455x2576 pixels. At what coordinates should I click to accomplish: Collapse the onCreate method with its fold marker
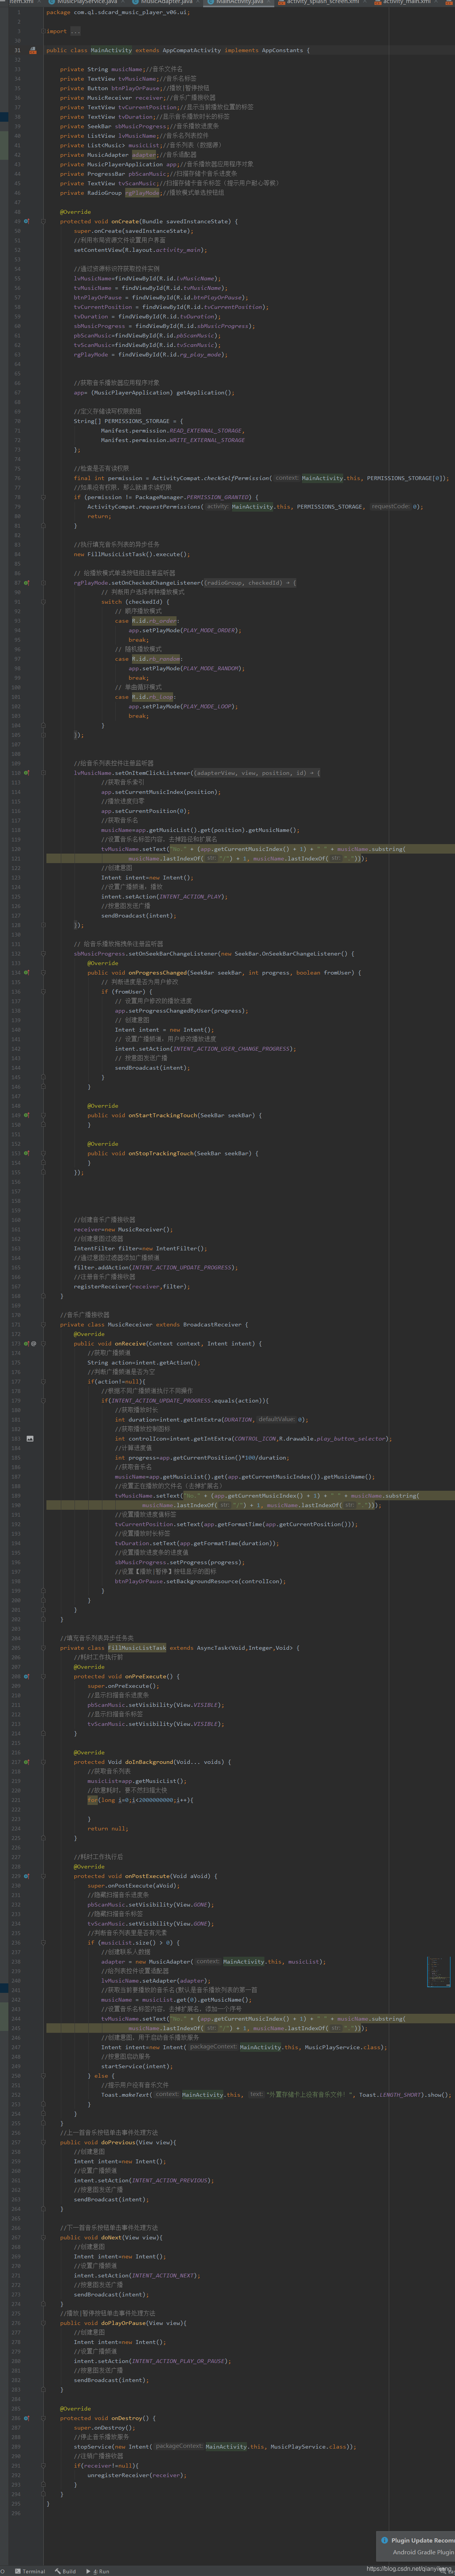click(43, 221)
